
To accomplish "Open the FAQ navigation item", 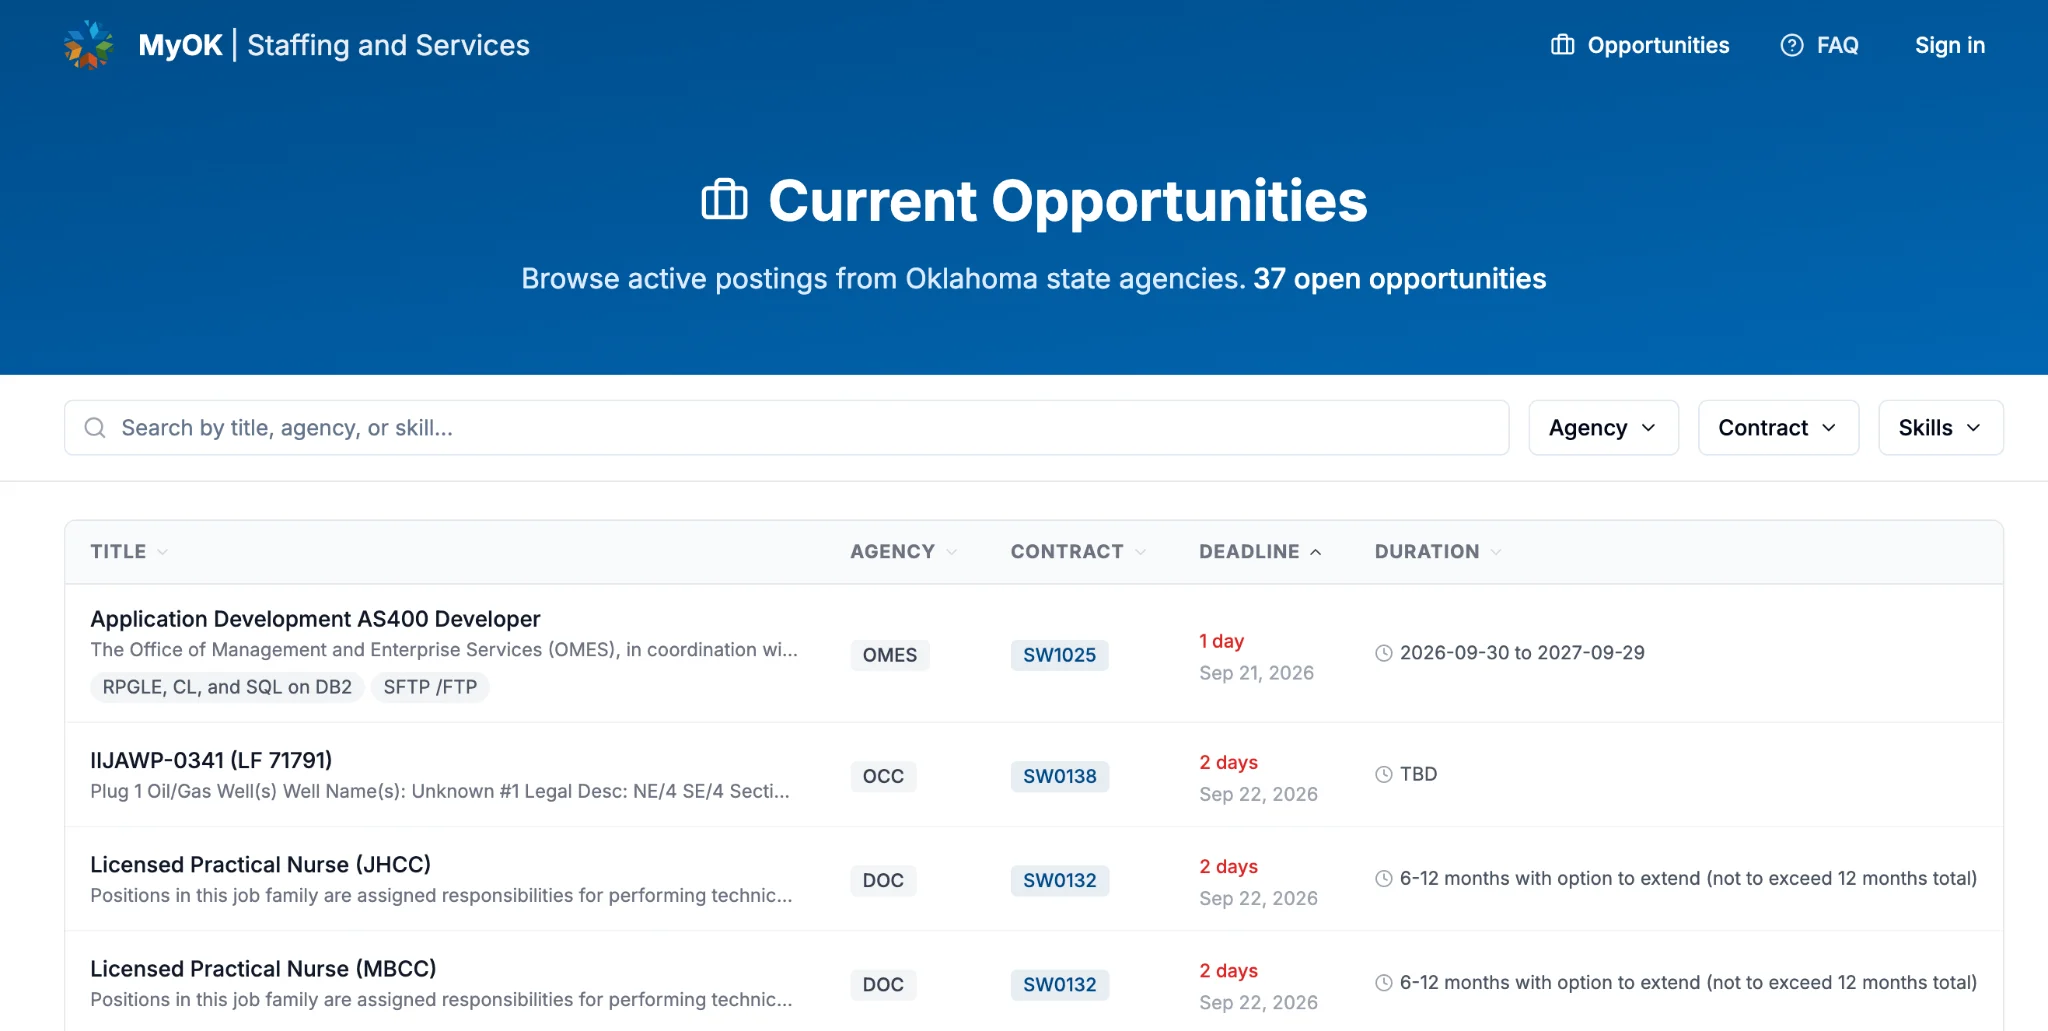I will tap(1820, 45).
